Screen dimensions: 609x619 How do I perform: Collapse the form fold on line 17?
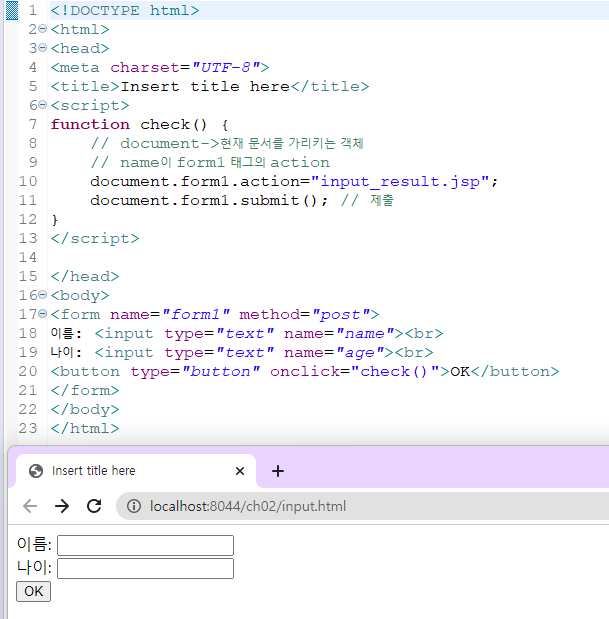click(43, 314)
